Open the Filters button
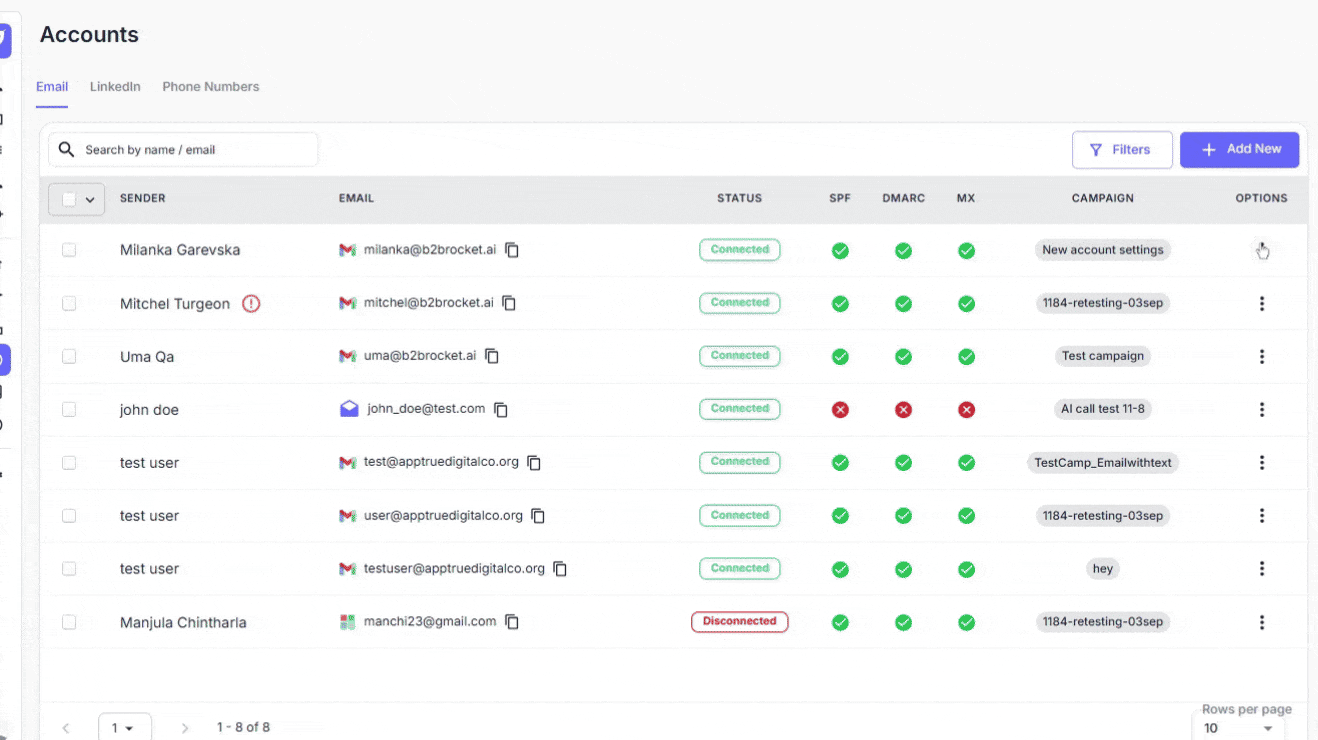Image resolution: width=1318 pixels, height=740 pixels. point(1121,150)
